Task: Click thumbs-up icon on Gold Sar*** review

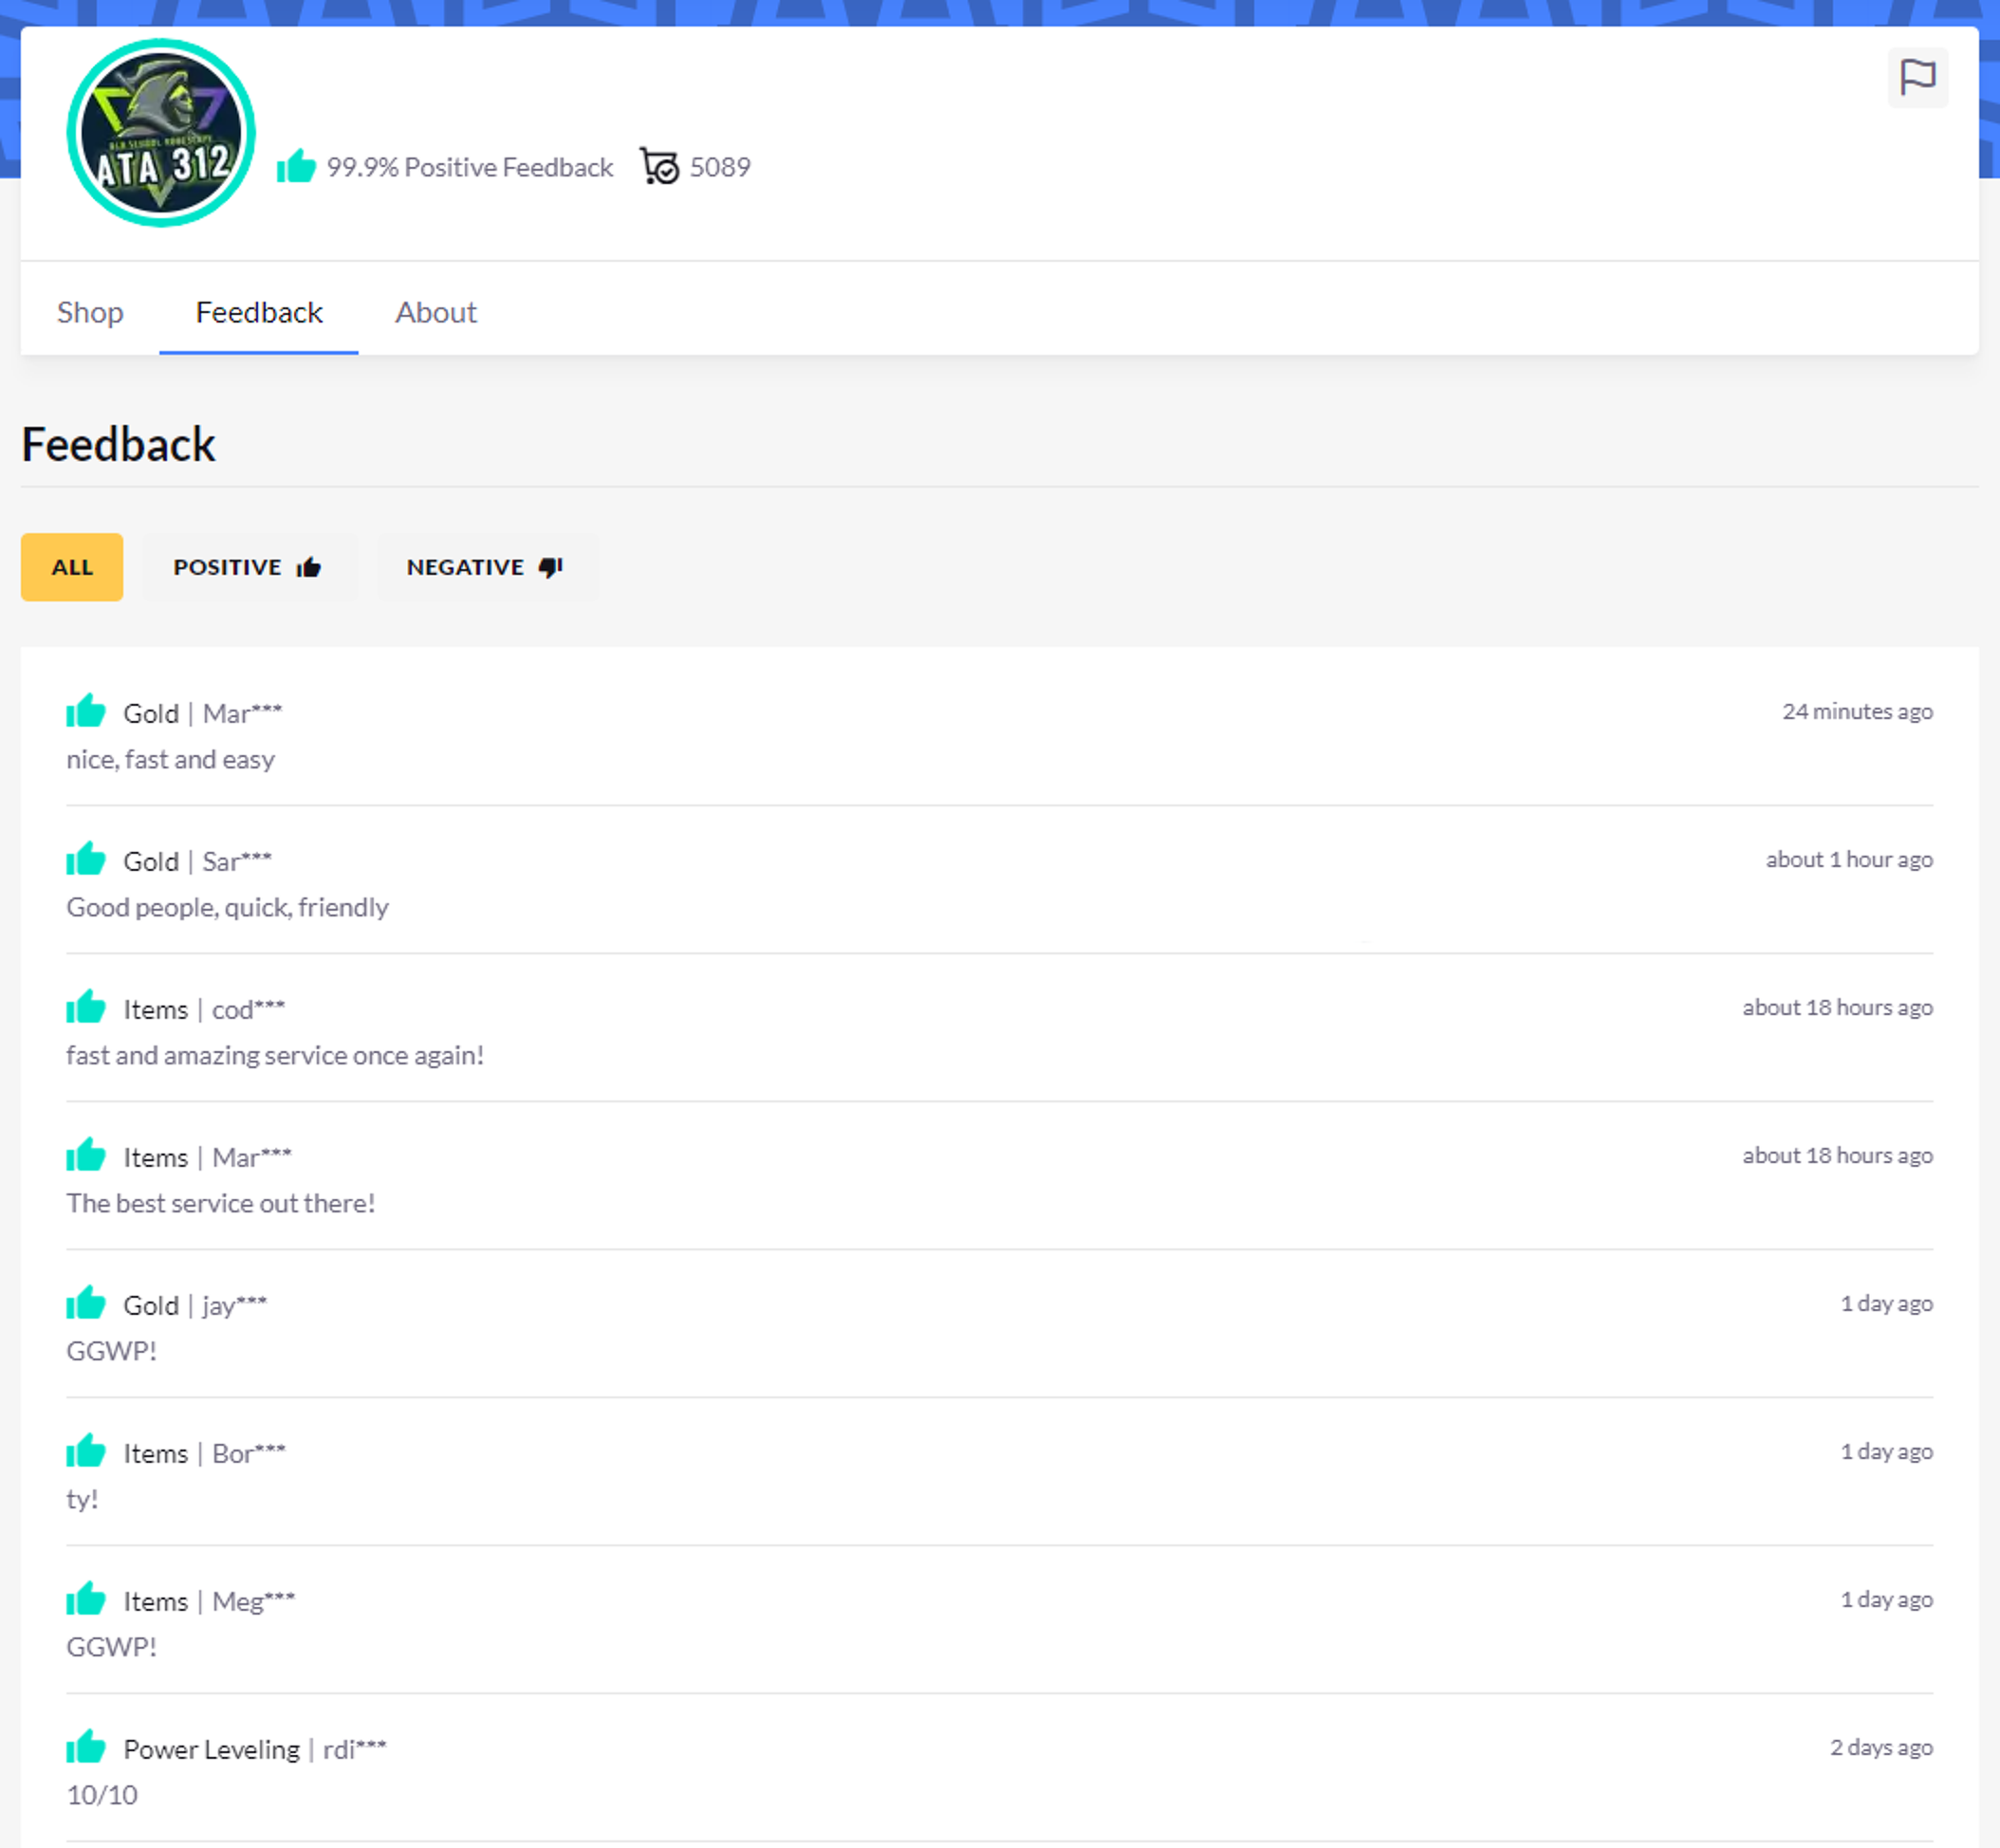Action: [86, 859]
